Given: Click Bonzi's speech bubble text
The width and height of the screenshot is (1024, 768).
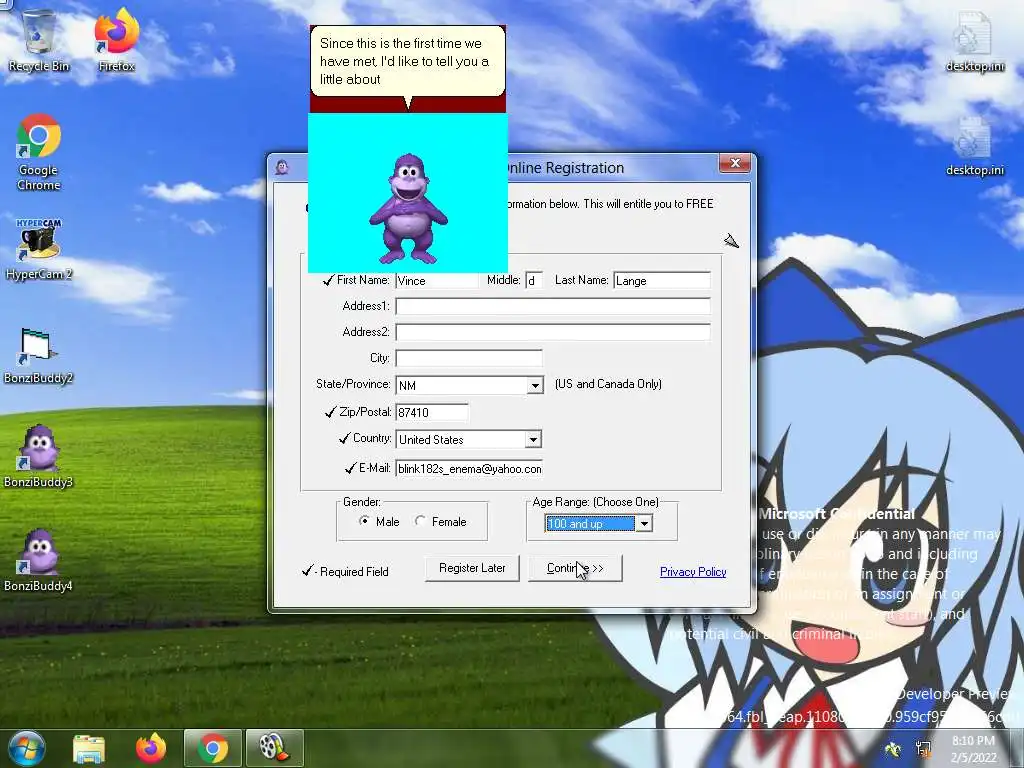Looking at the screenshot, I should tap(404, 61).
